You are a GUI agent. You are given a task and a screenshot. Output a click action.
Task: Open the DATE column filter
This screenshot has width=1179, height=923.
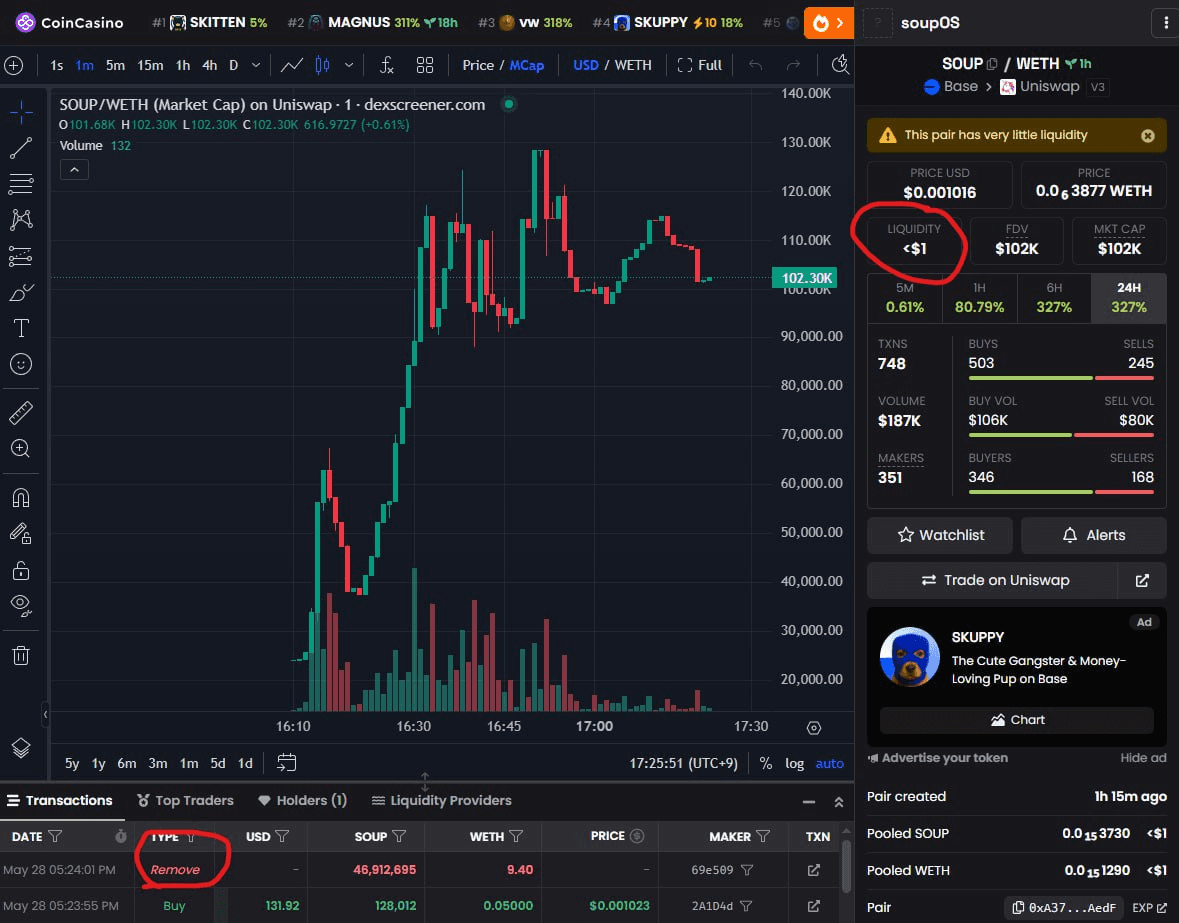(x=55, y=836)
